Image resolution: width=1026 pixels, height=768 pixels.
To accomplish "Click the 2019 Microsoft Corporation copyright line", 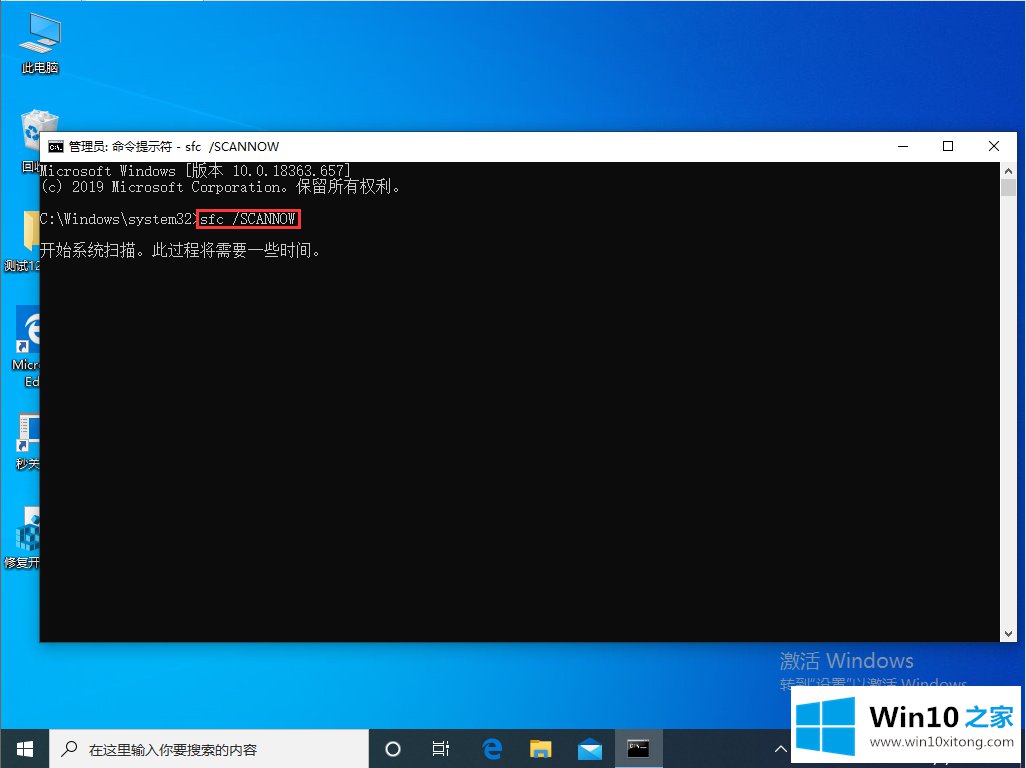I will pos(221,187).
